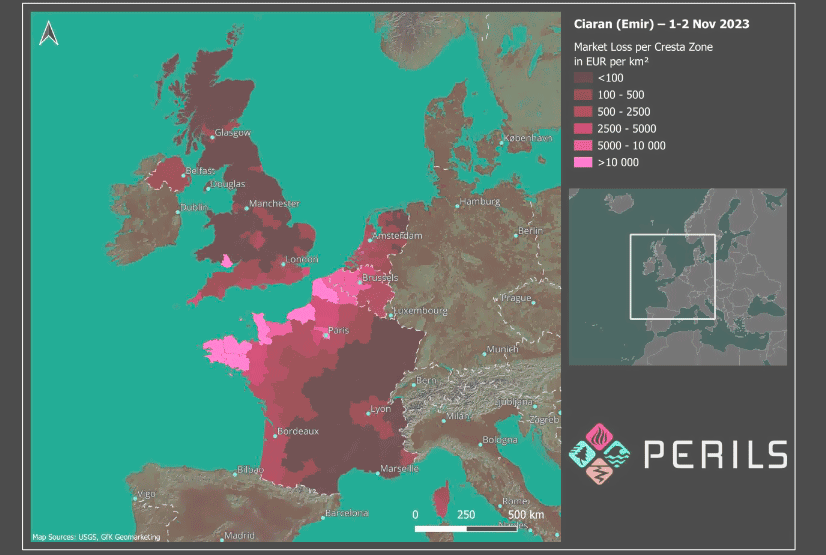
Task: Select the 5000 - 10 000 legend swatch
Action: [583, 145]
